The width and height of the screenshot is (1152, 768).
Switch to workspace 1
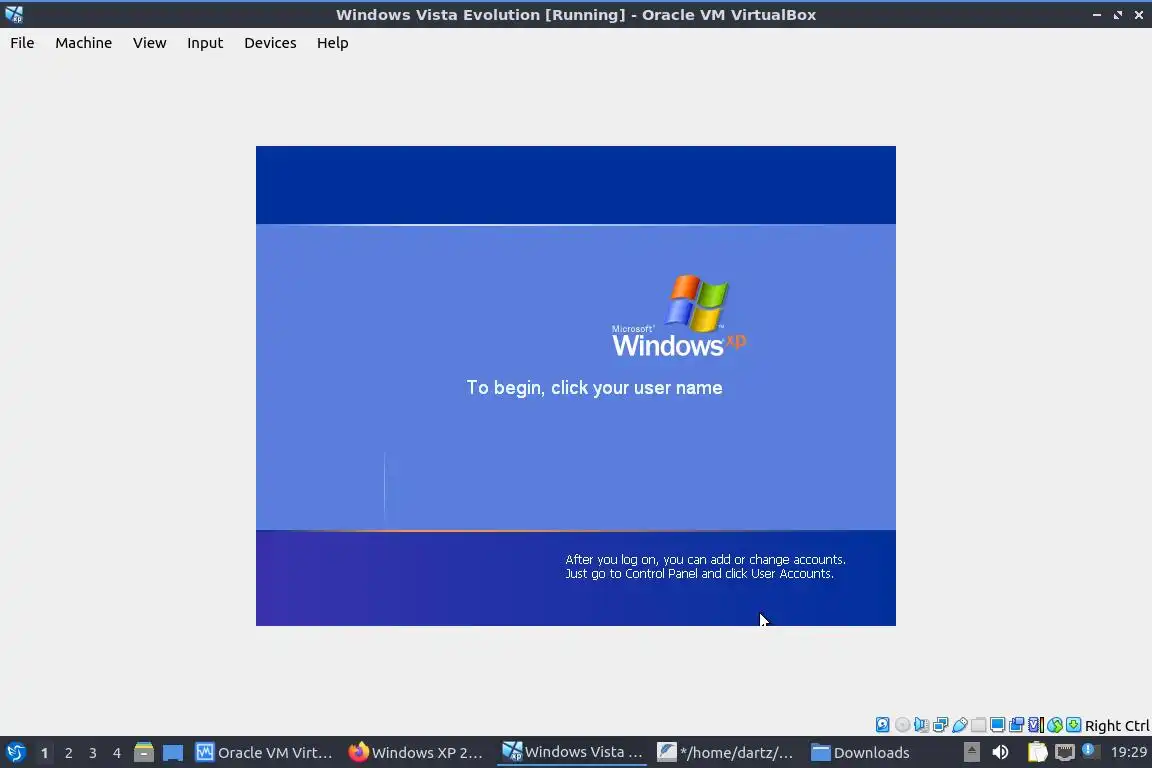[44, 753]
